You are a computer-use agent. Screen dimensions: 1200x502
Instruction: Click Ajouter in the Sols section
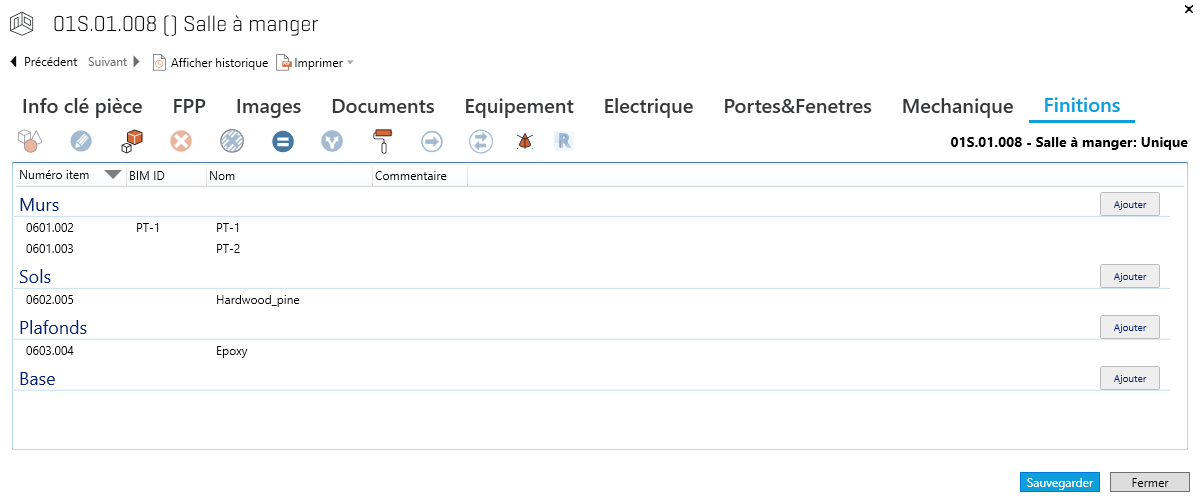(1130, 276)
